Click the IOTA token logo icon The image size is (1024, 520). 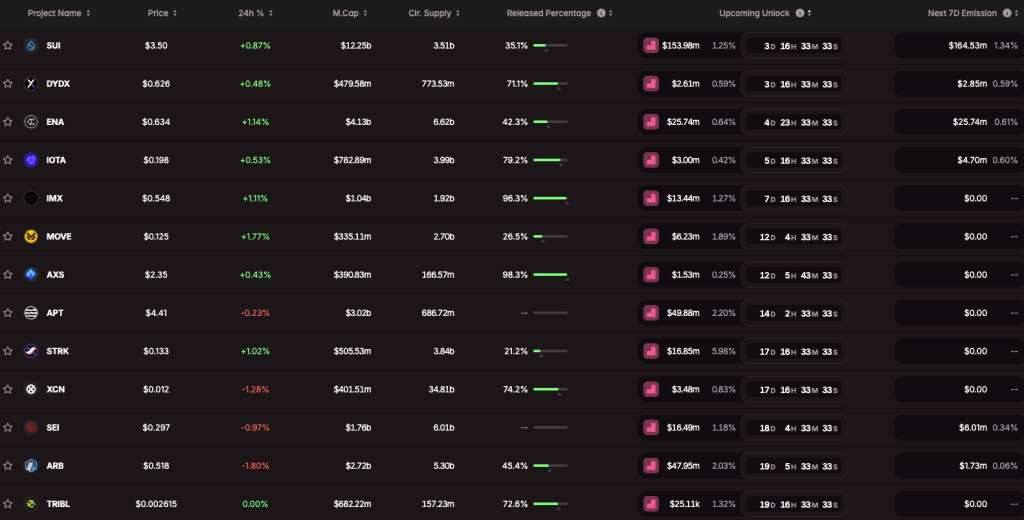point(31,160)
